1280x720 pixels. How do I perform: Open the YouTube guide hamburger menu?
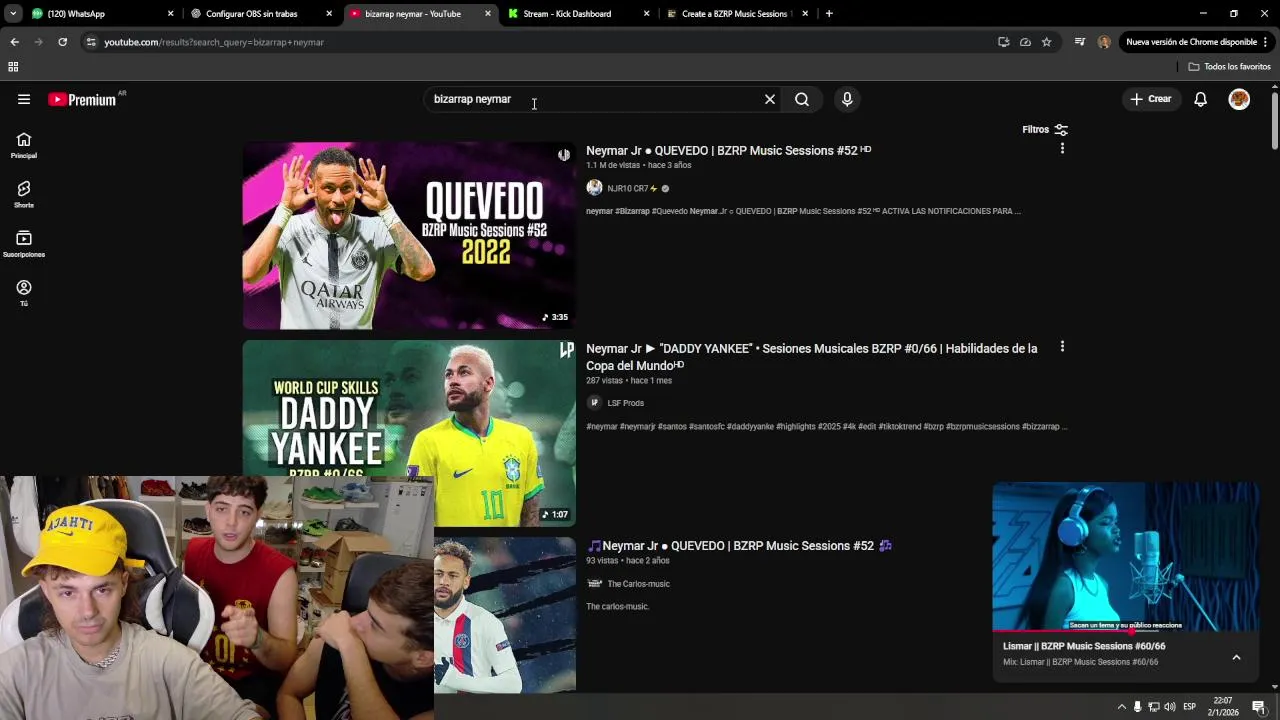point(24,99)
